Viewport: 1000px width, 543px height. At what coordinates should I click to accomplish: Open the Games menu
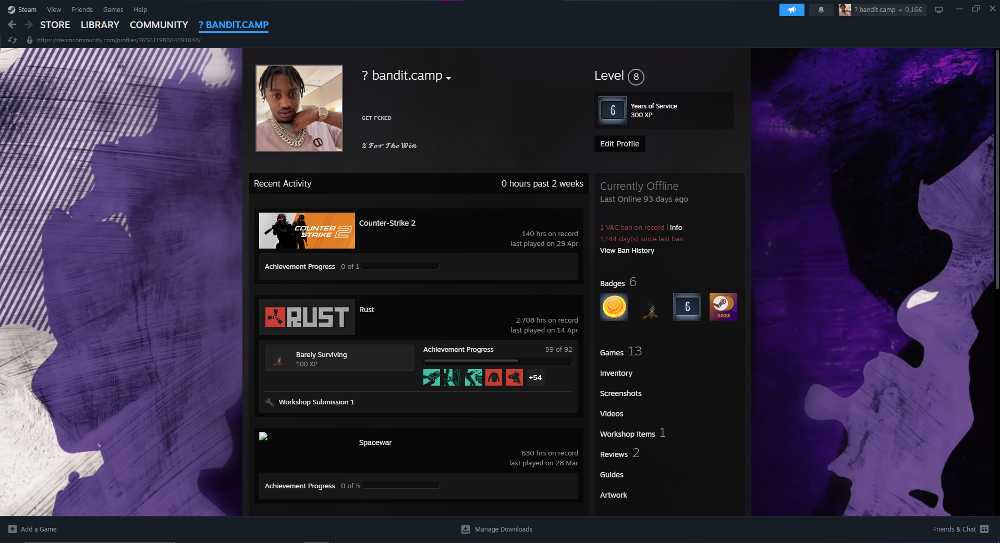114,10
